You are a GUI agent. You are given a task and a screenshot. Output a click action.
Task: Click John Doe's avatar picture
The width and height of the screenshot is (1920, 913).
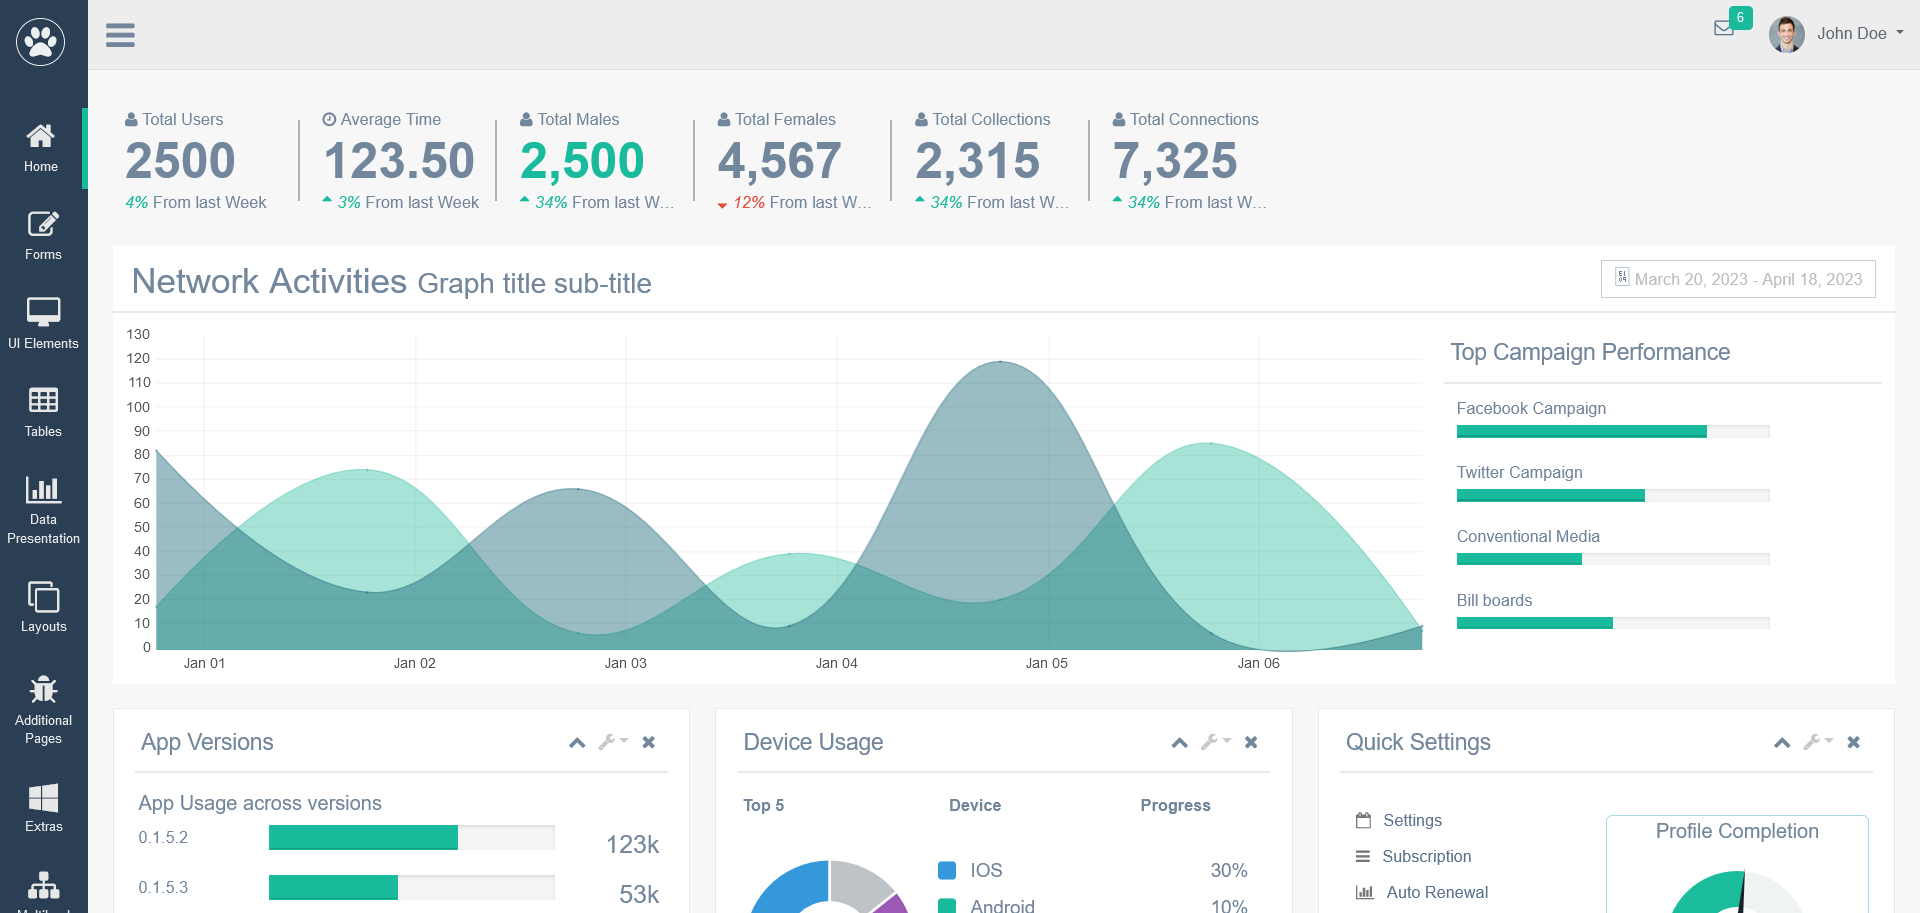1787,34
